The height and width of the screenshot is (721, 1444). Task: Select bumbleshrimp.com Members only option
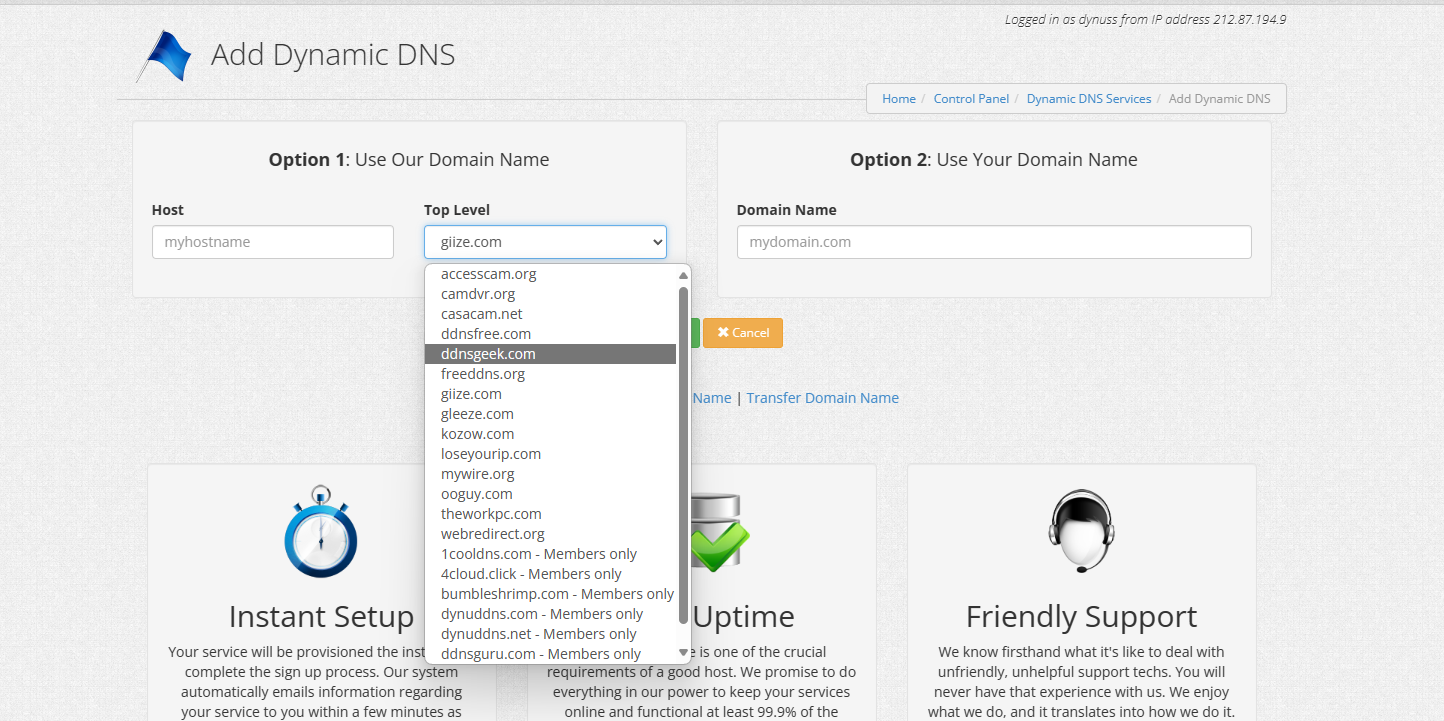click(550, 594)
